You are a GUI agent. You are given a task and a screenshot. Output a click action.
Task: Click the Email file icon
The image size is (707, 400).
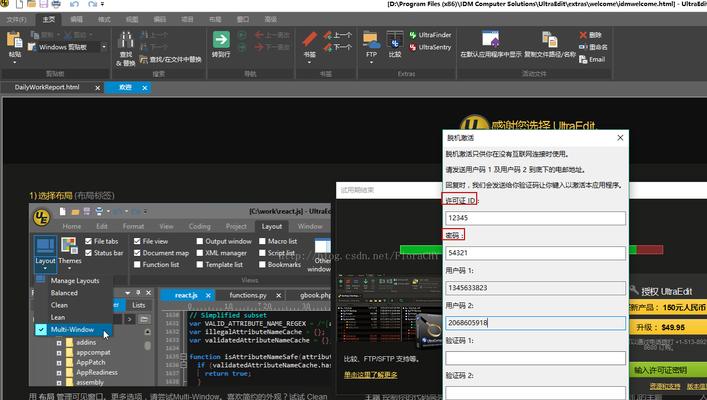(x=583, y=59)
